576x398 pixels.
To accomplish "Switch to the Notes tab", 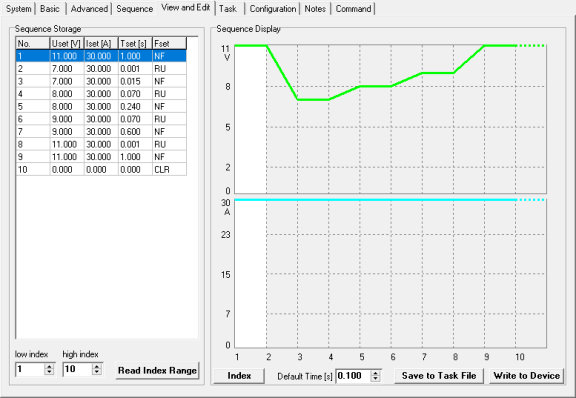I will 315,9.
